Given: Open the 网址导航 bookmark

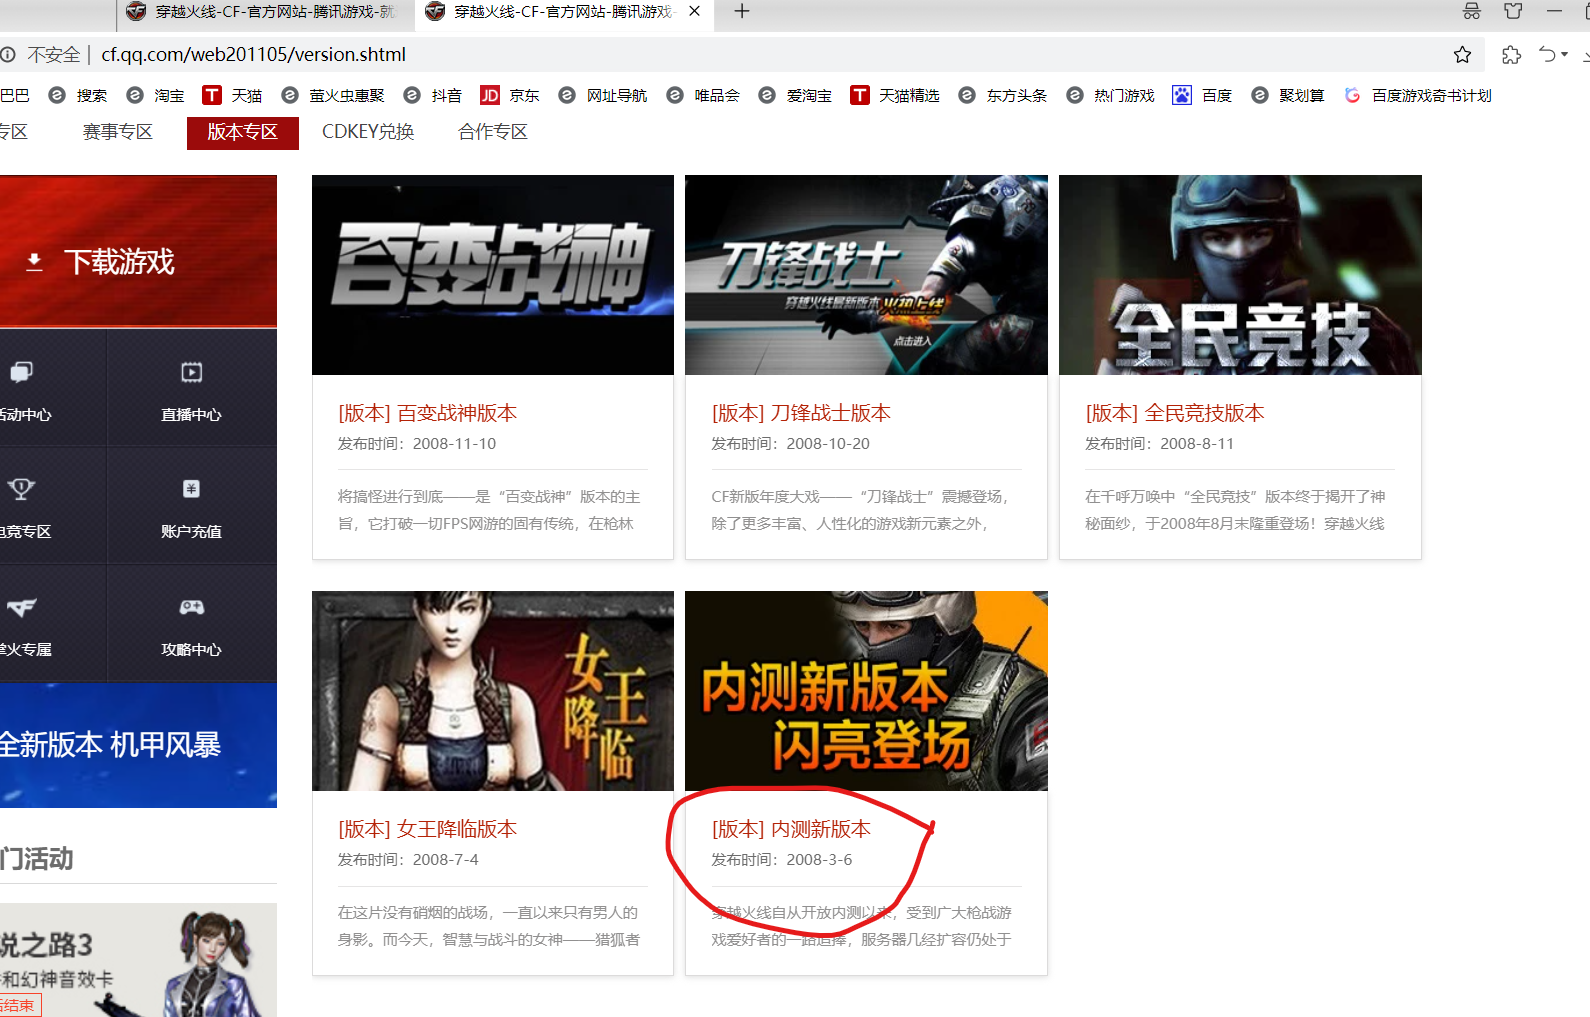Looking at the screenshot, I should 603,95.
